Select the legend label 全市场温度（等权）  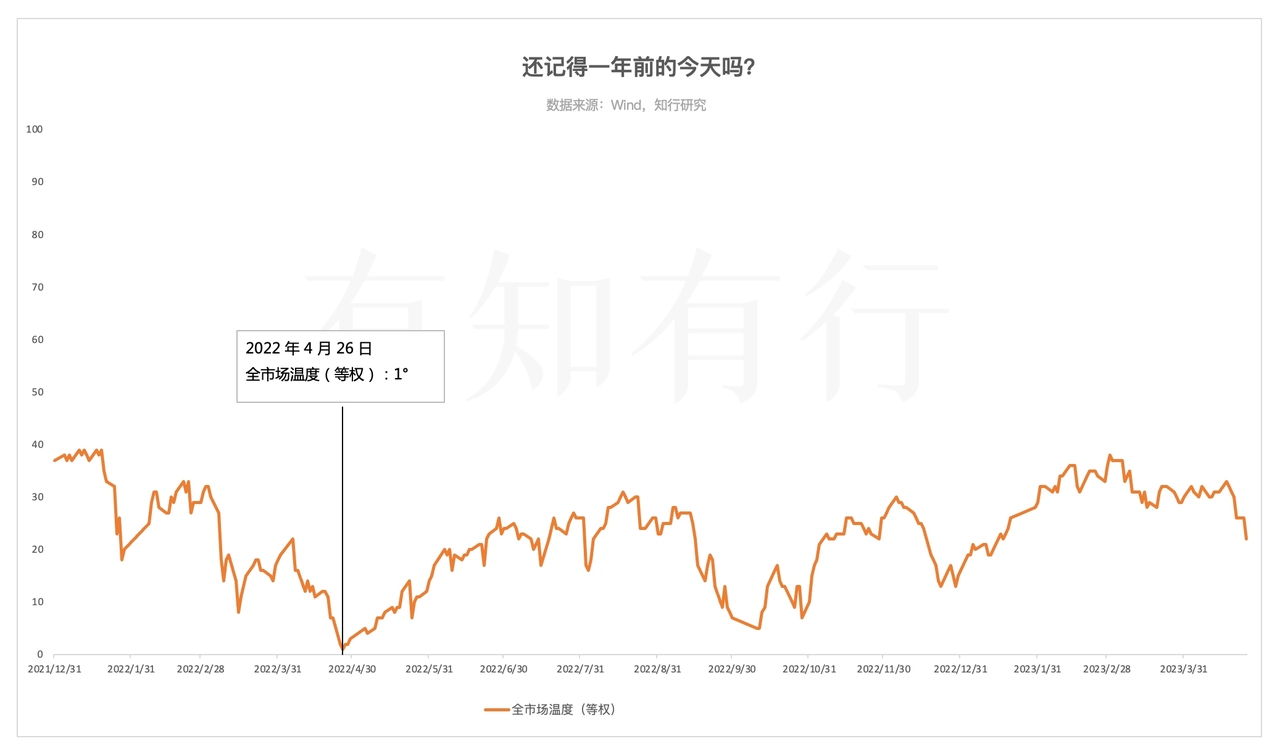click(563, 710)
